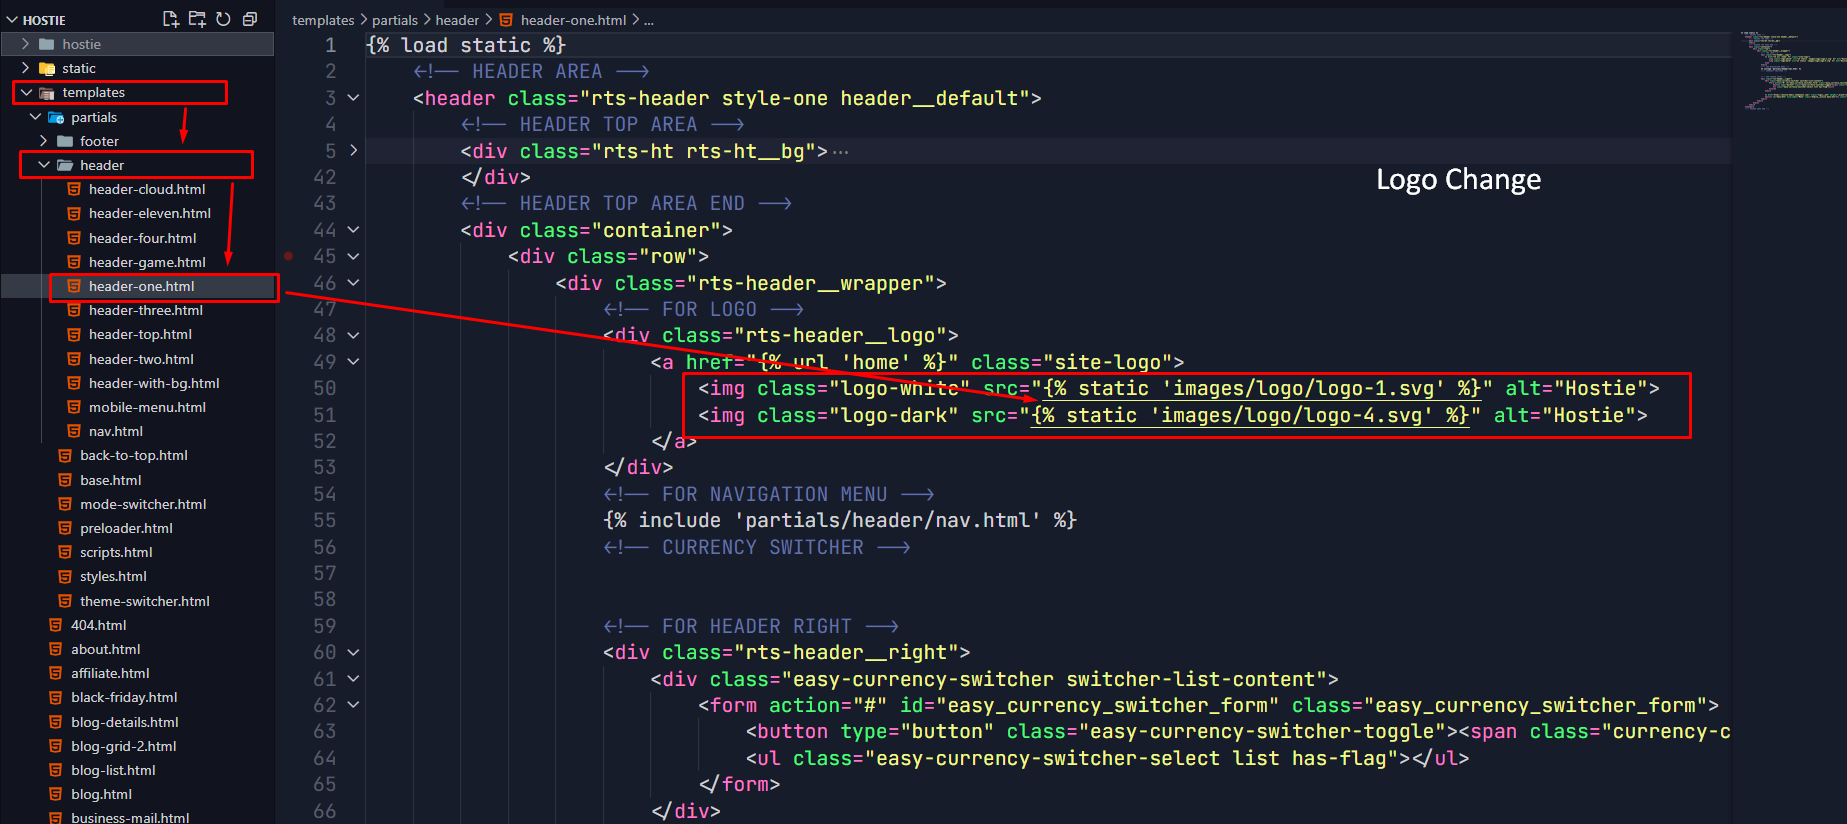
Task: Collapse all folders in Explorer
Action: coord(250,19)
